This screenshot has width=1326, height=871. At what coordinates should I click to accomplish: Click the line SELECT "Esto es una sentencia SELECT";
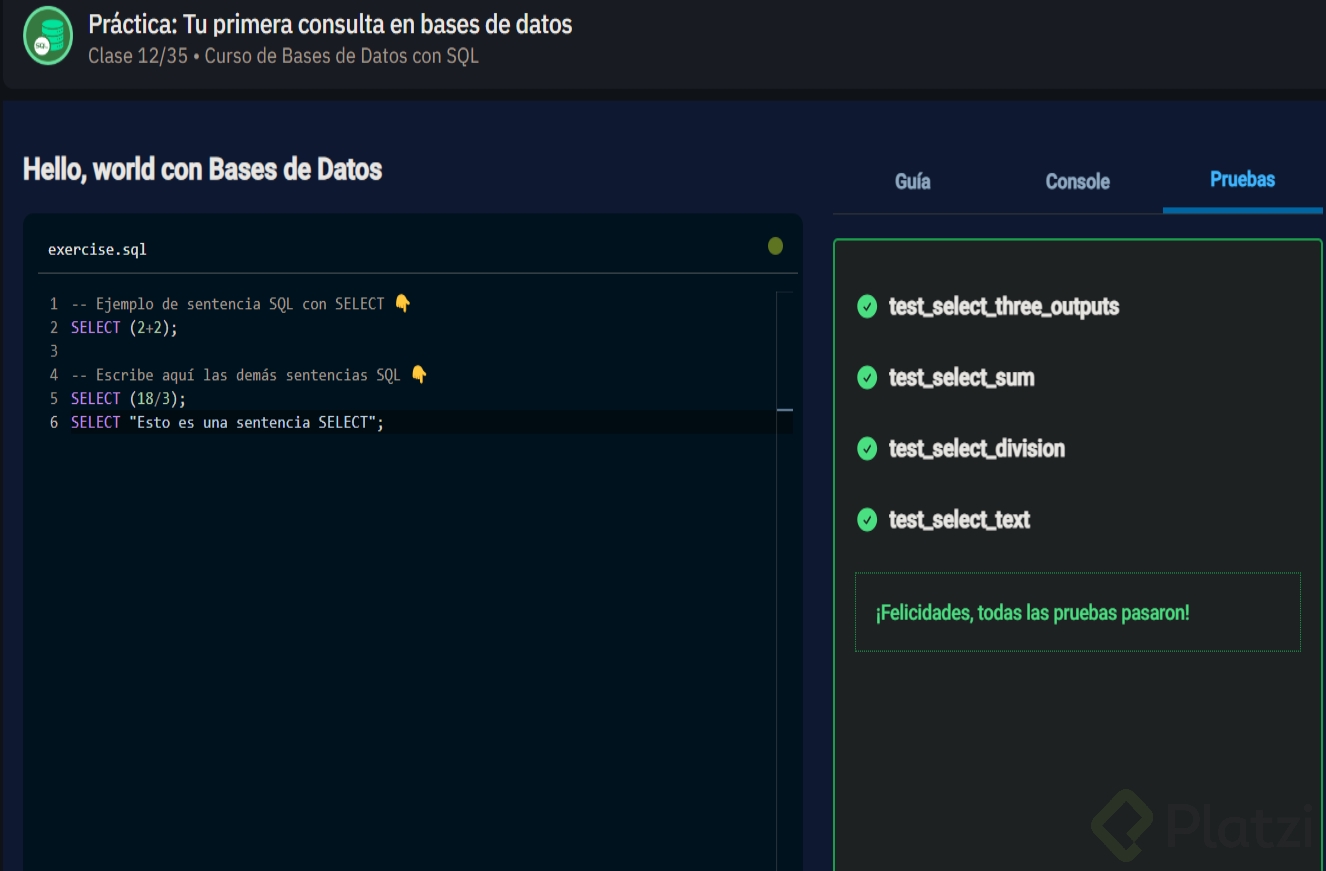(x=227, y=422)
